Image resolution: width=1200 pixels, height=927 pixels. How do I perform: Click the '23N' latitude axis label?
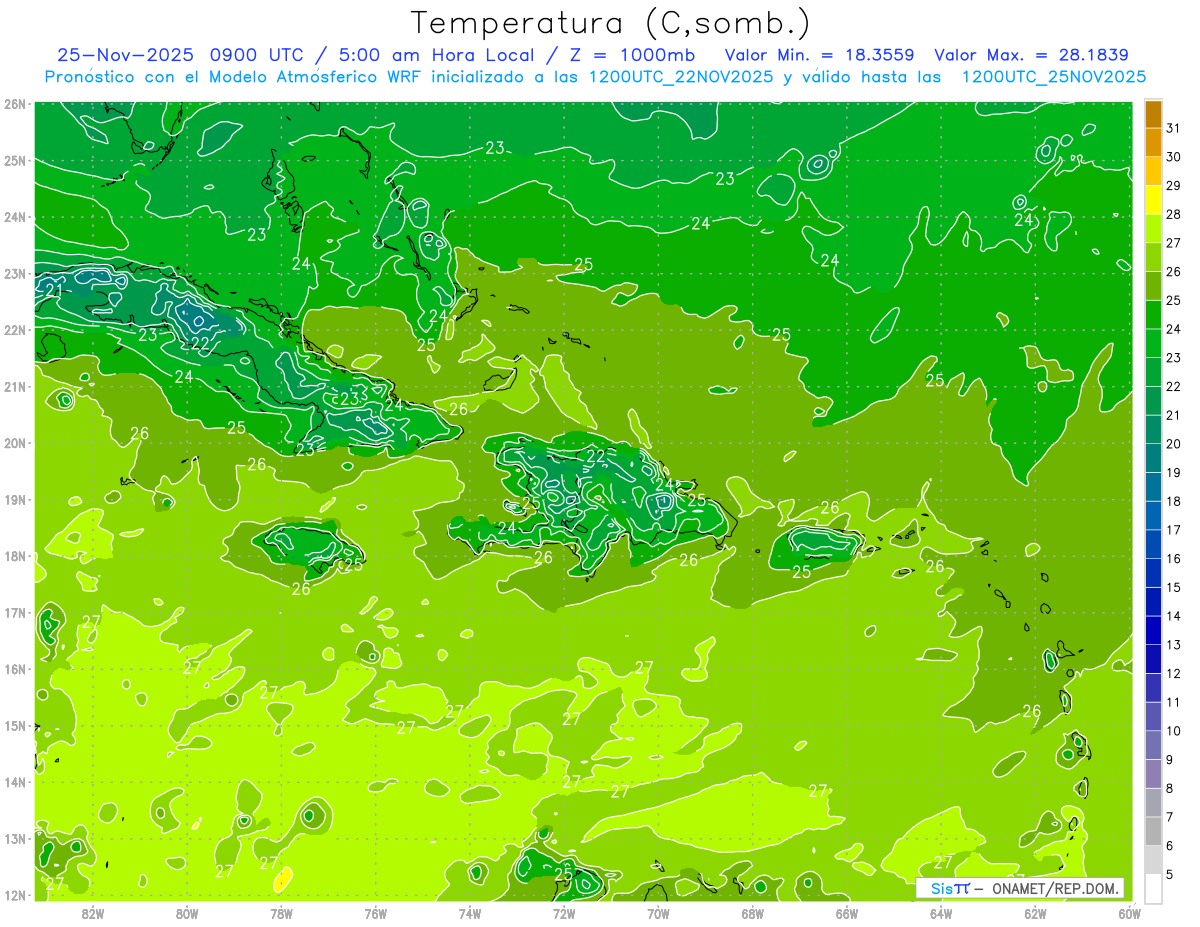coord(16,273)
